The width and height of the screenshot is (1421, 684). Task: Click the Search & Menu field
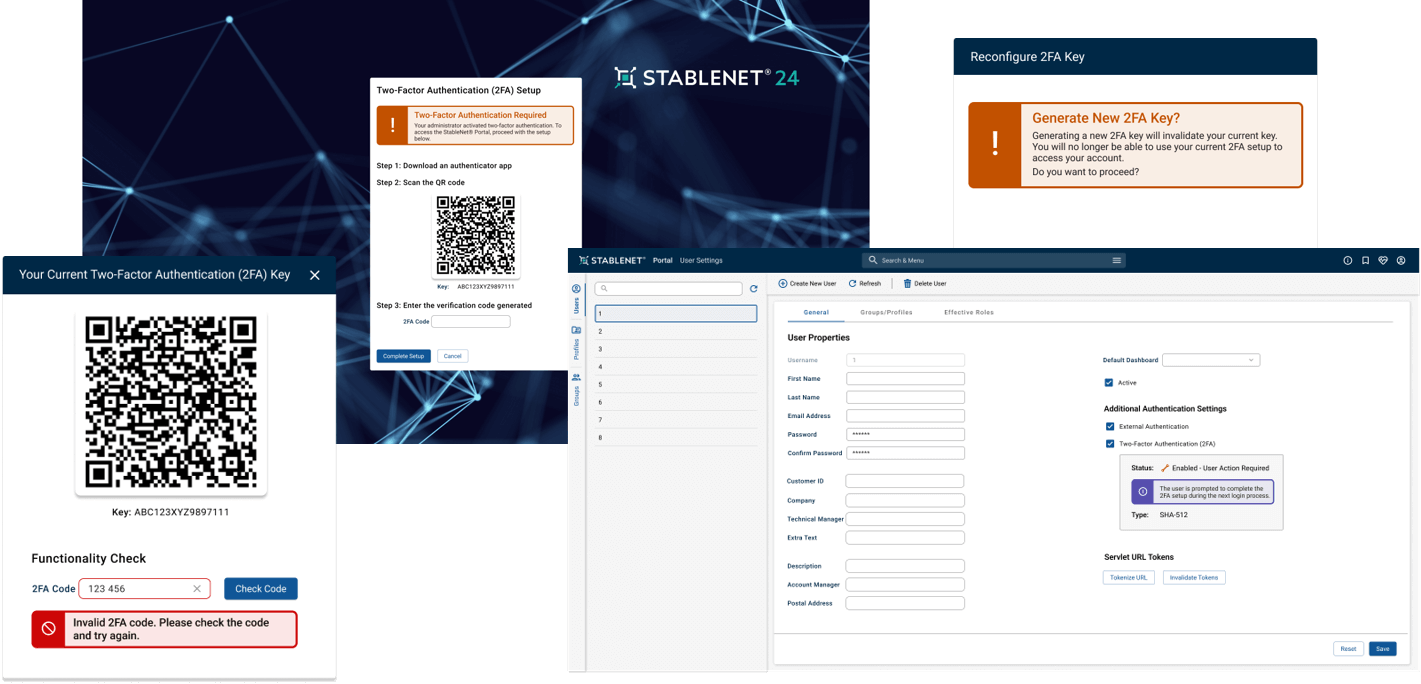[994, 260]
